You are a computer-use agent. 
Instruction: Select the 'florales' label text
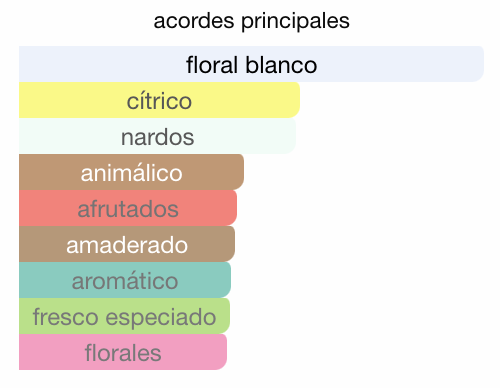click(x=123, y=353)
